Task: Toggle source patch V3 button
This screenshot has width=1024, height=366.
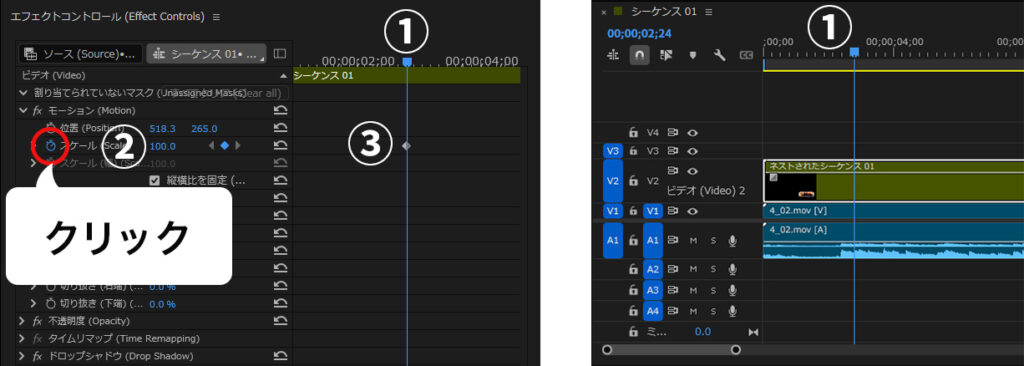Action: 613,151
